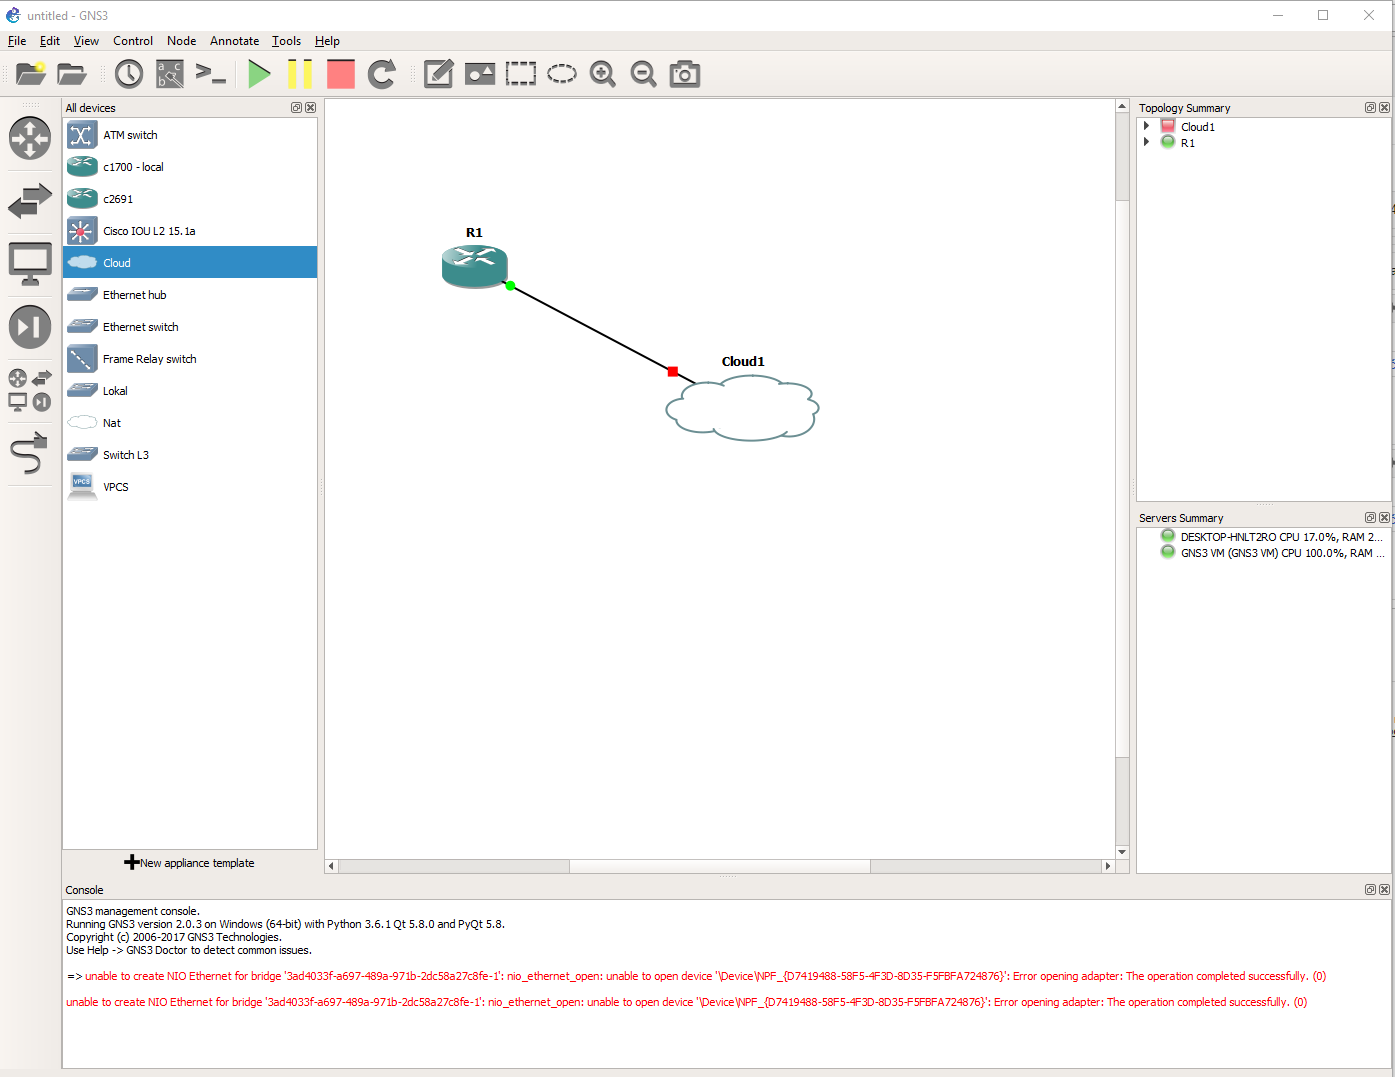The width and height of the screenshot is (1395, 1077).
Task: Click DESKTOP-HNLT2RO server summary entry
Action: 1272,537
